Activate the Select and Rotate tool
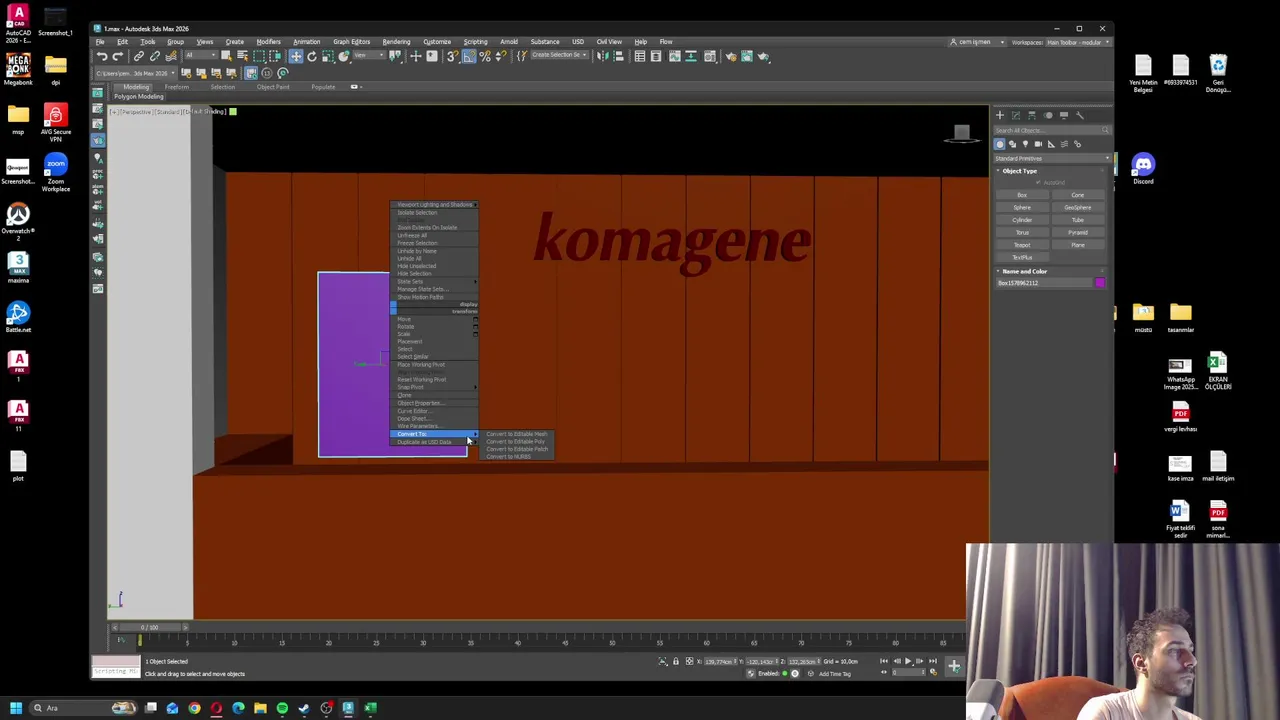Image resolution: width=1280 pixels, height=720 pixels. click(x=312, y=56)
